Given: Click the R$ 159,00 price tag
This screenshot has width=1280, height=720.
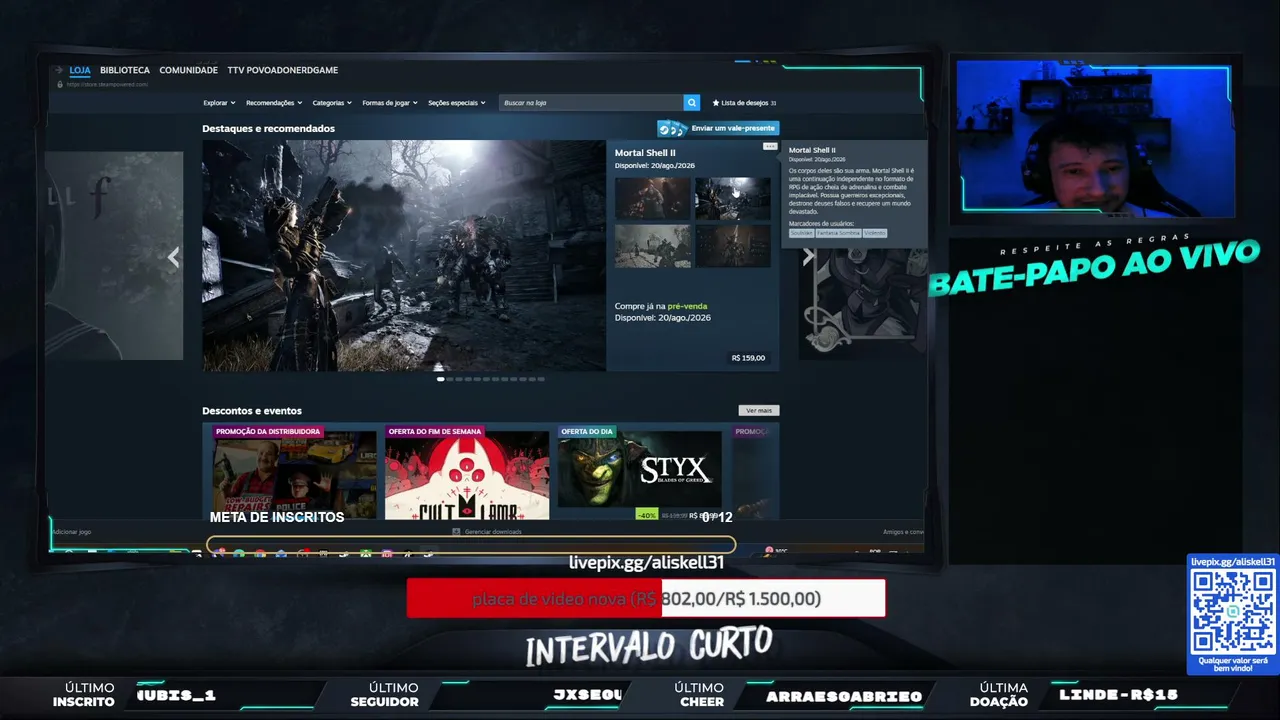Looking at the screenshot, I should click(x=748, y=358).
